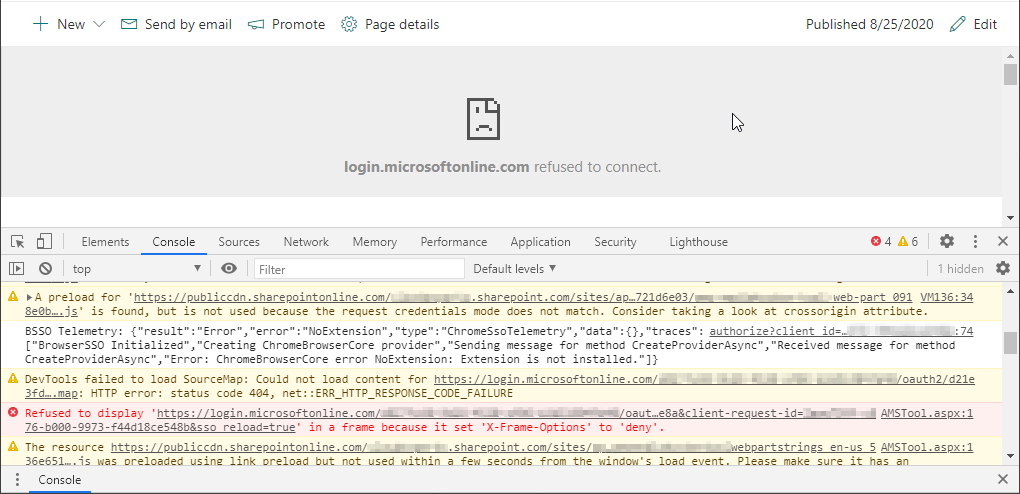
Task: Toggle the live expression eye icon
Action: point(228,268)
